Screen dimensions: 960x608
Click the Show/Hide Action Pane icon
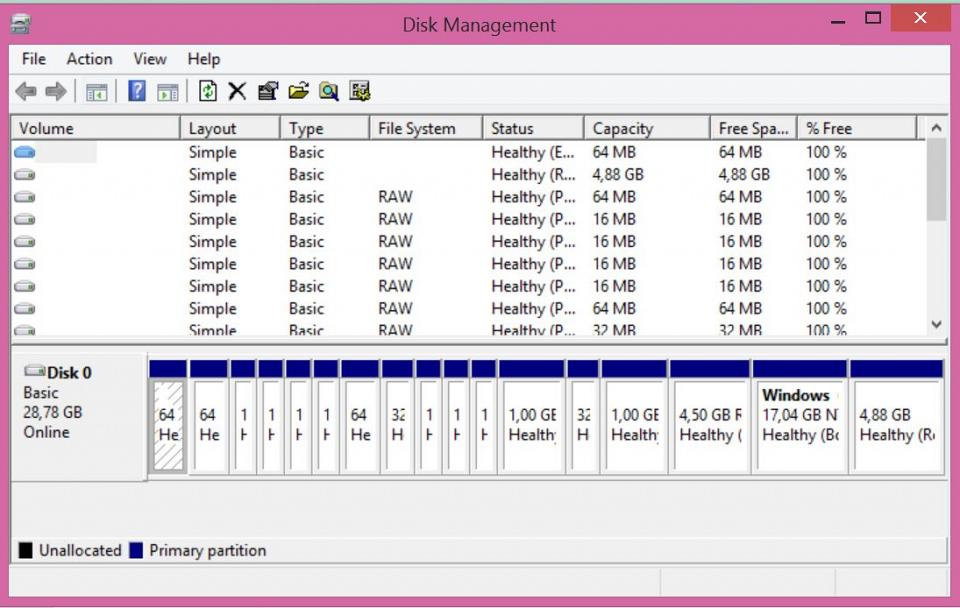tap(168, 92)
